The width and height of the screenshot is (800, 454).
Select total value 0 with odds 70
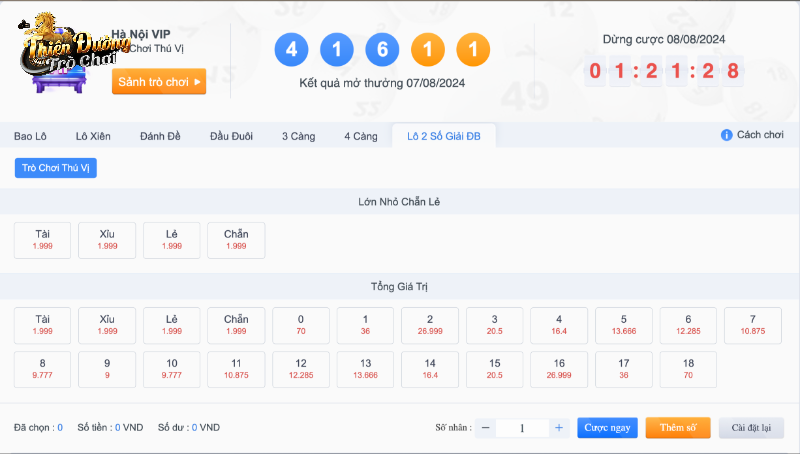tap(301, 325)
